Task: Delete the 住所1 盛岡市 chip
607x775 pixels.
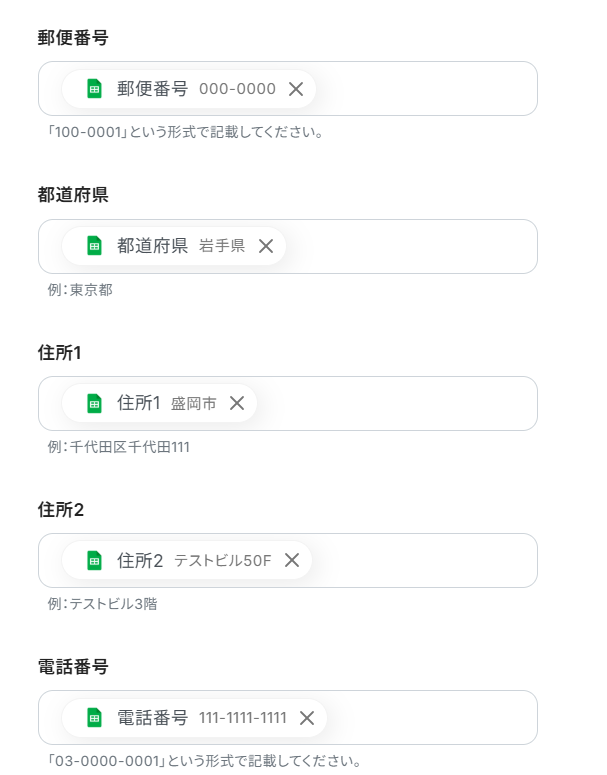Action: pyautogui.click(x=237, y=403)
